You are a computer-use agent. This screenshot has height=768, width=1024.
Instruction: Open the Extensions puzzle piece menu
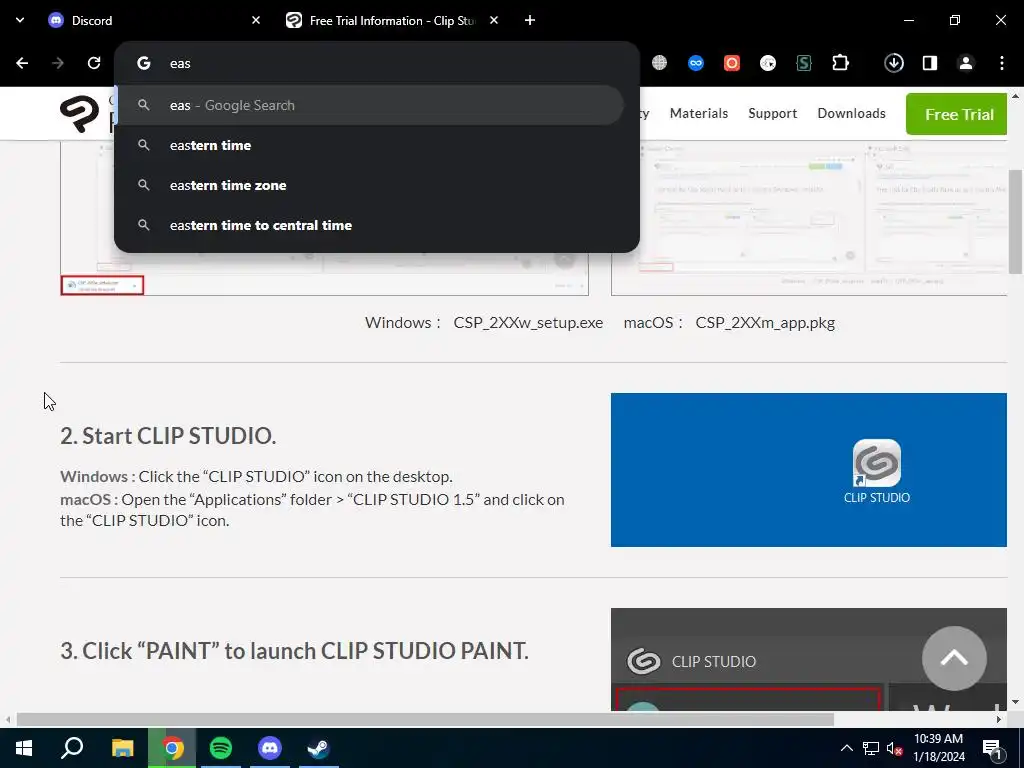point(840,63)
